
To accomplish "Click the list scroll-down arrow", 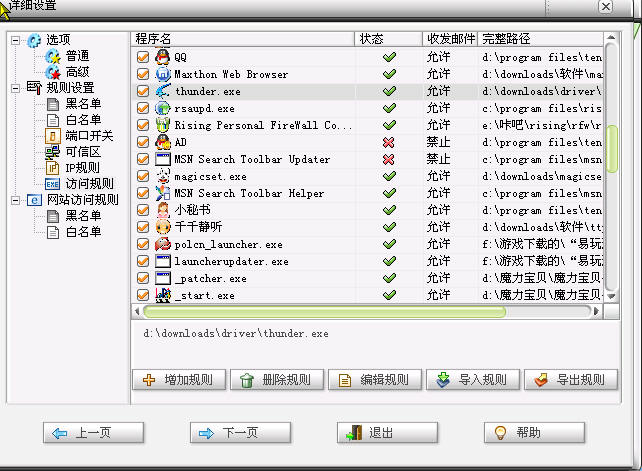I will pos(611,296).
